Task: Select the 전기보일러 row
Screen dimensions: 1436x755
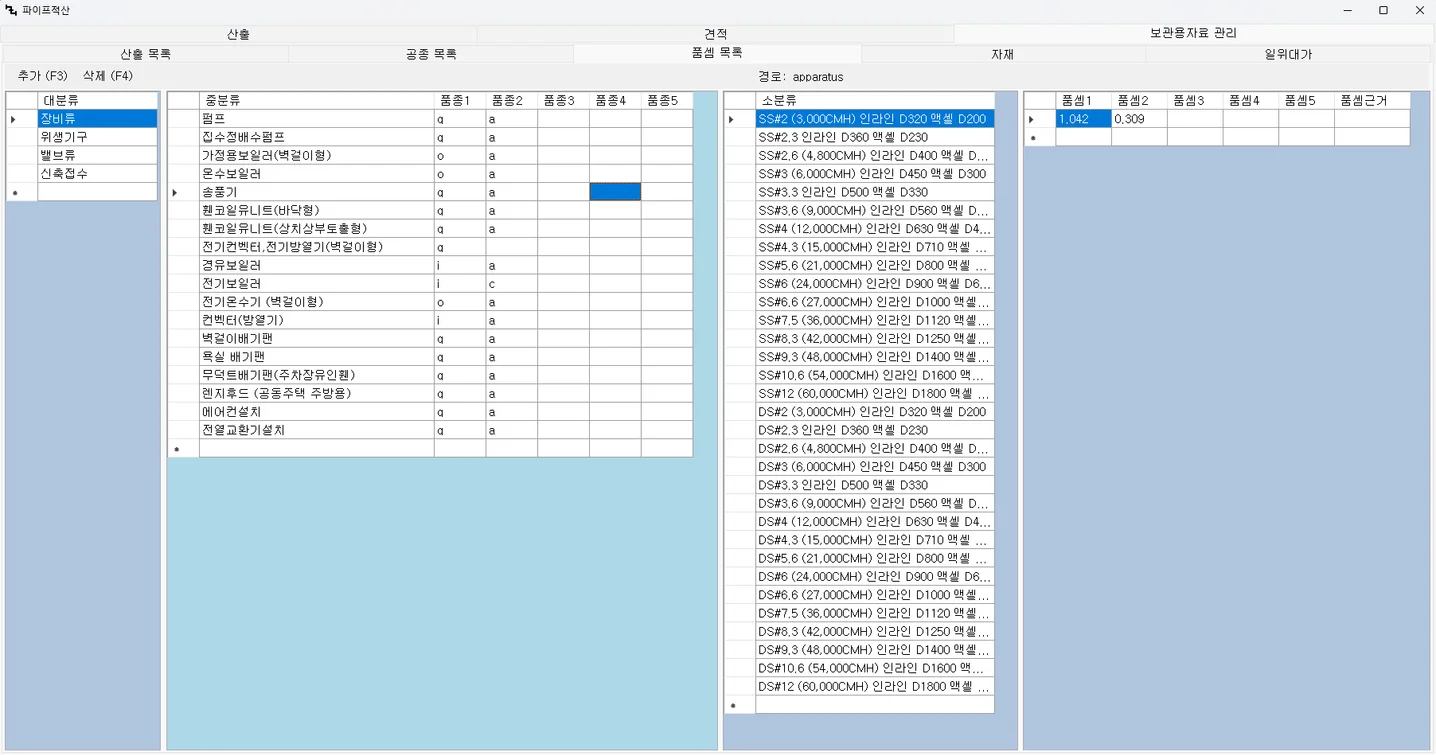Action: pos(316,284)
